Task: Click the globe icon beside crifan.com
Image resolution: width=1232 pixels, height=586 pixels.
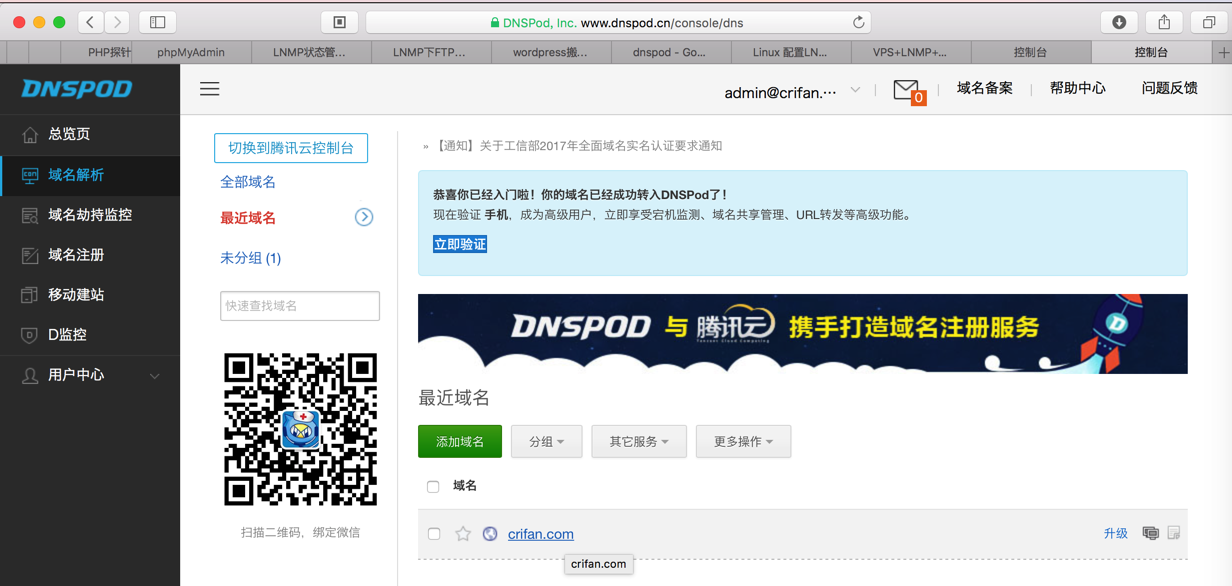Action: pyautogui.click(x=490, y=534)
